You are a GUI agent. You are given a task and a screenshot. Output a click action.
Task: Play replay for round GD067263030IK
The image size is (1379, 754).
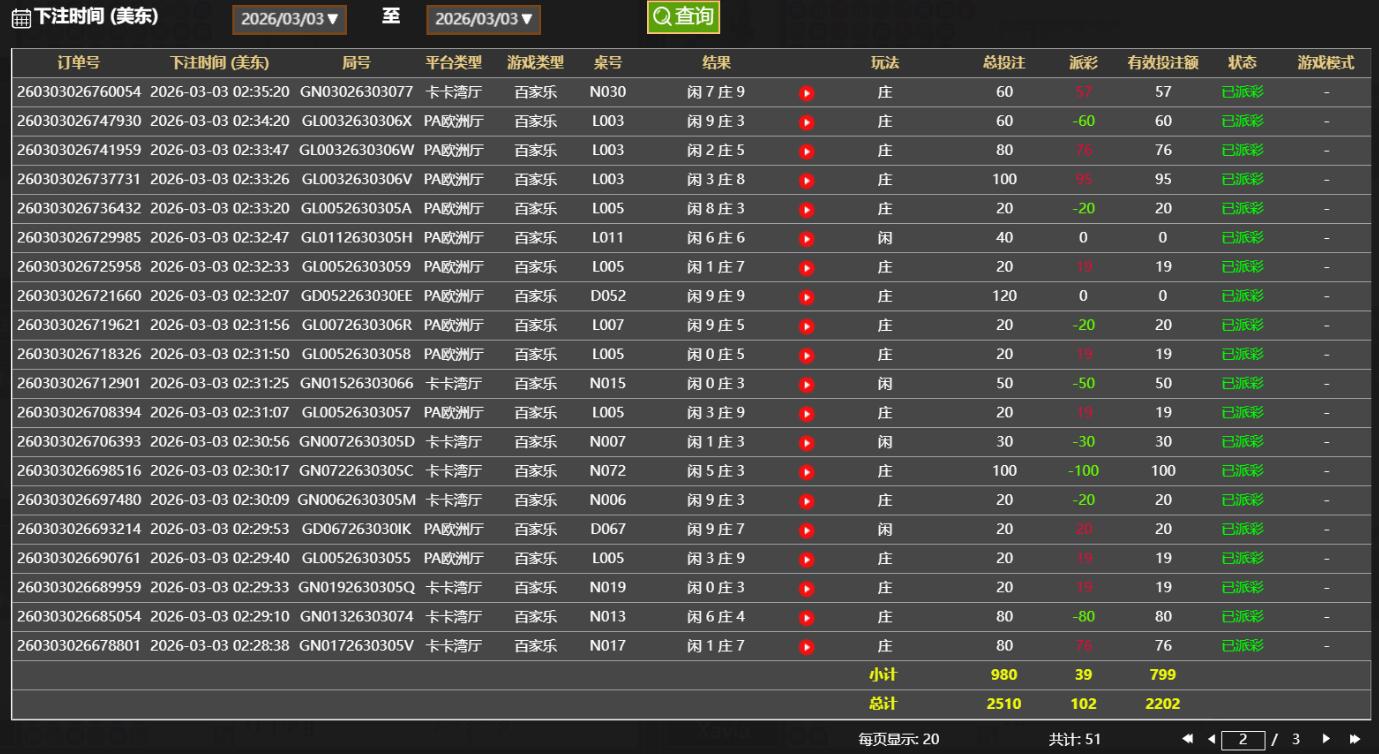(x=806, y=530)
